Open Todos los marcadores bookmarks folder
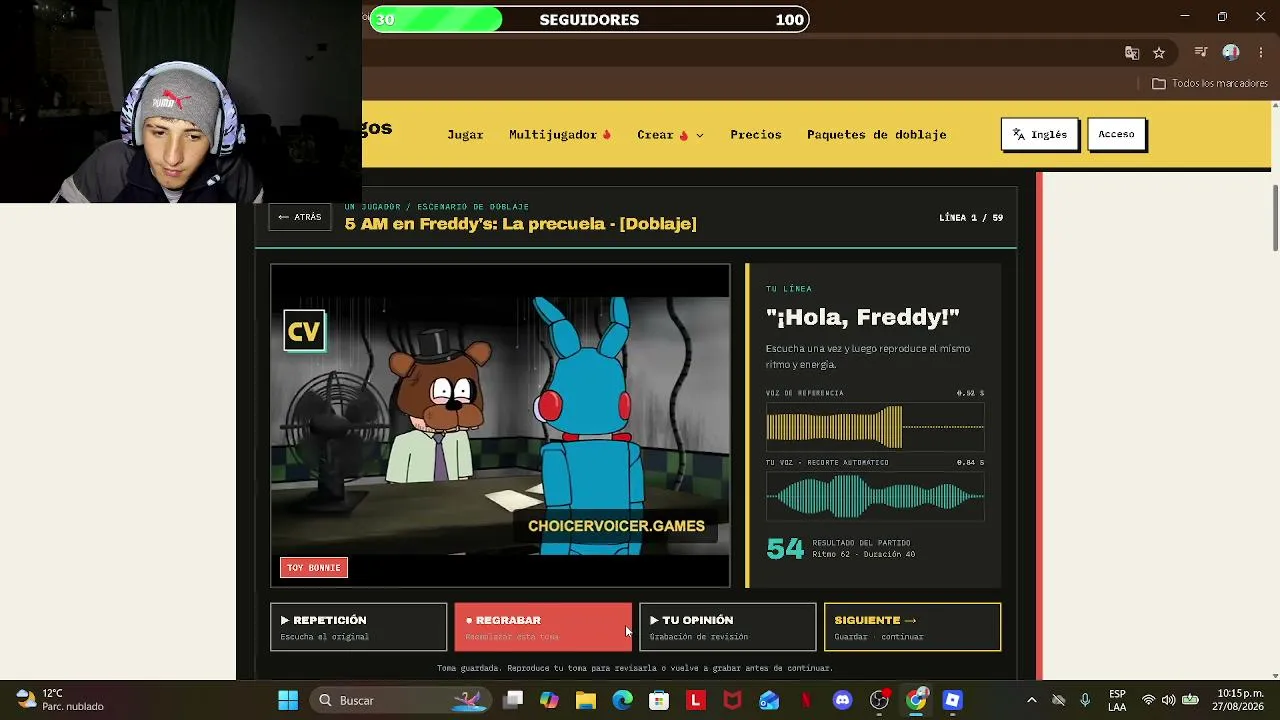The width and height of the screenshot is (1280, 720). coord(1210,84)
